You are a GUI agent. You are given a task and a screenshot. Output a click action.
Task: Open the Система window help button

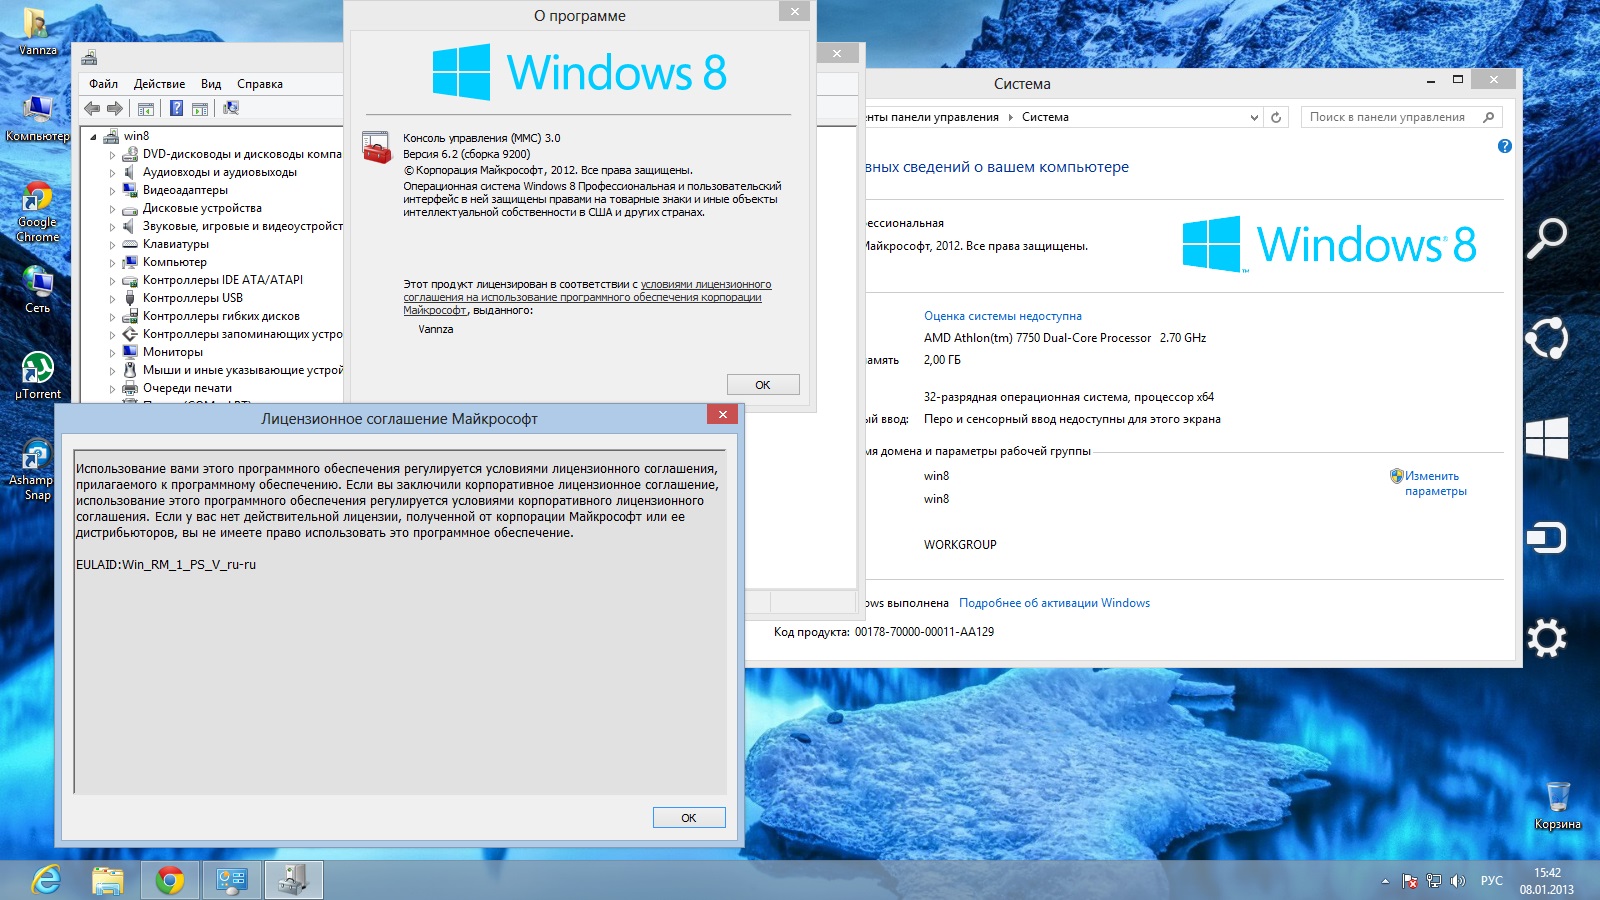coord(1504,147)
